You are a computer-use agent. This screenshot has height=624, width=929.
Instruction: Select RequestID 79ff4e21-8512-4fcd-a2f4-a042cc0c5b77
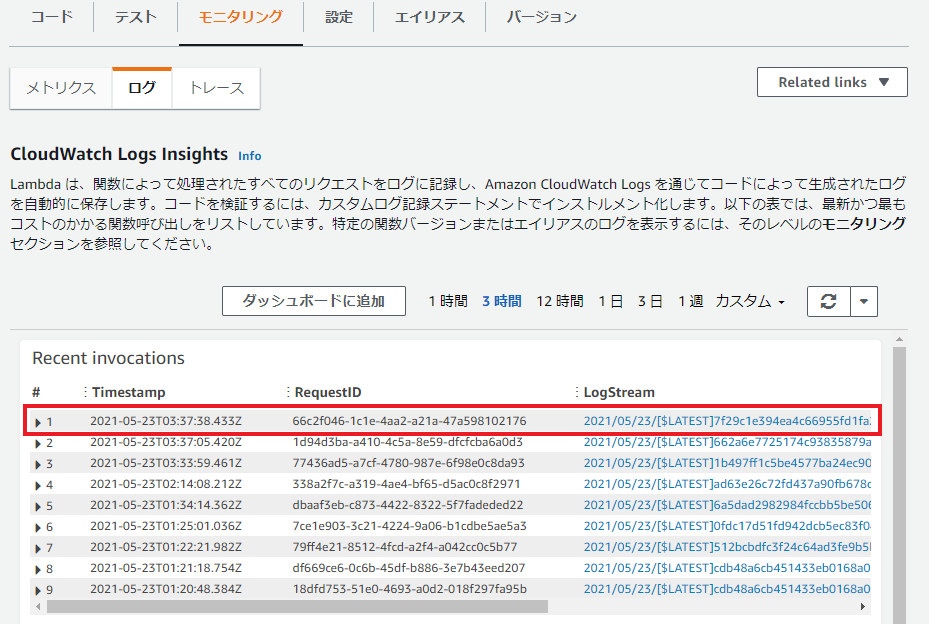point(405,547)
